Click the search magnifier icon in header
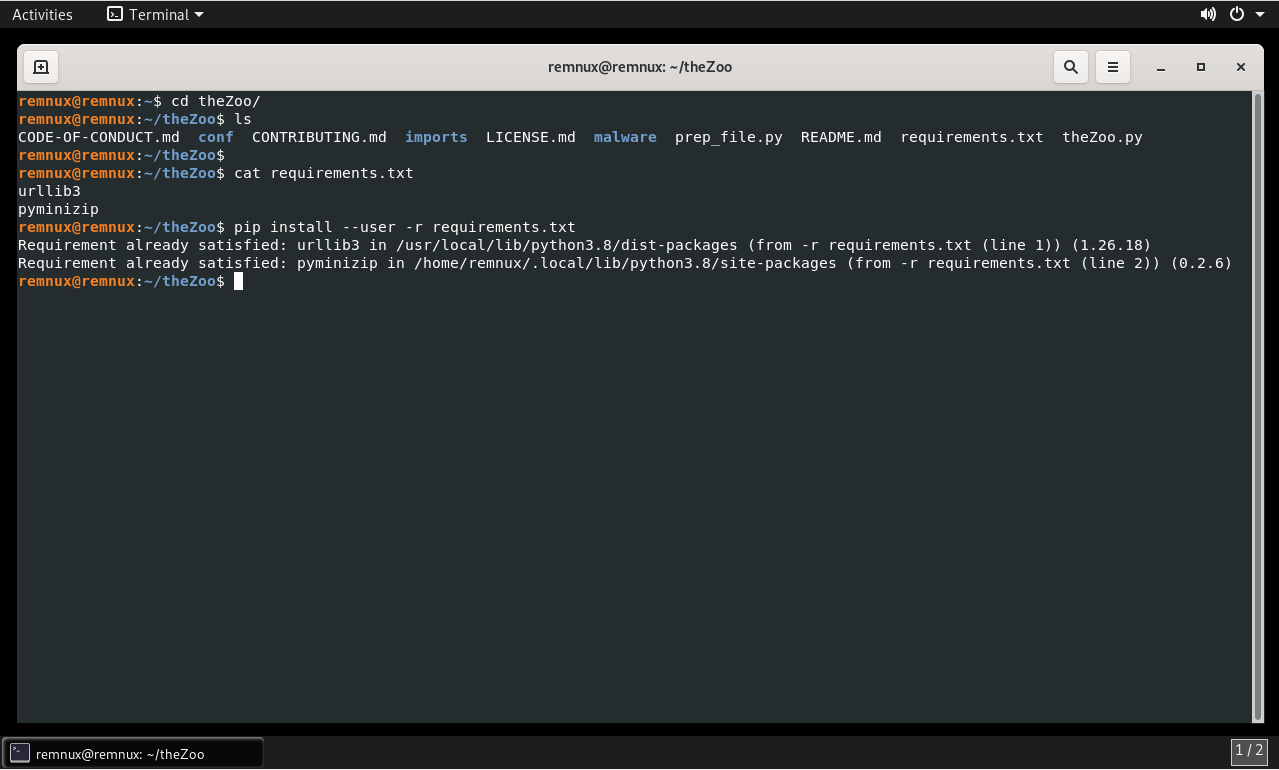 coord(1070,67)
